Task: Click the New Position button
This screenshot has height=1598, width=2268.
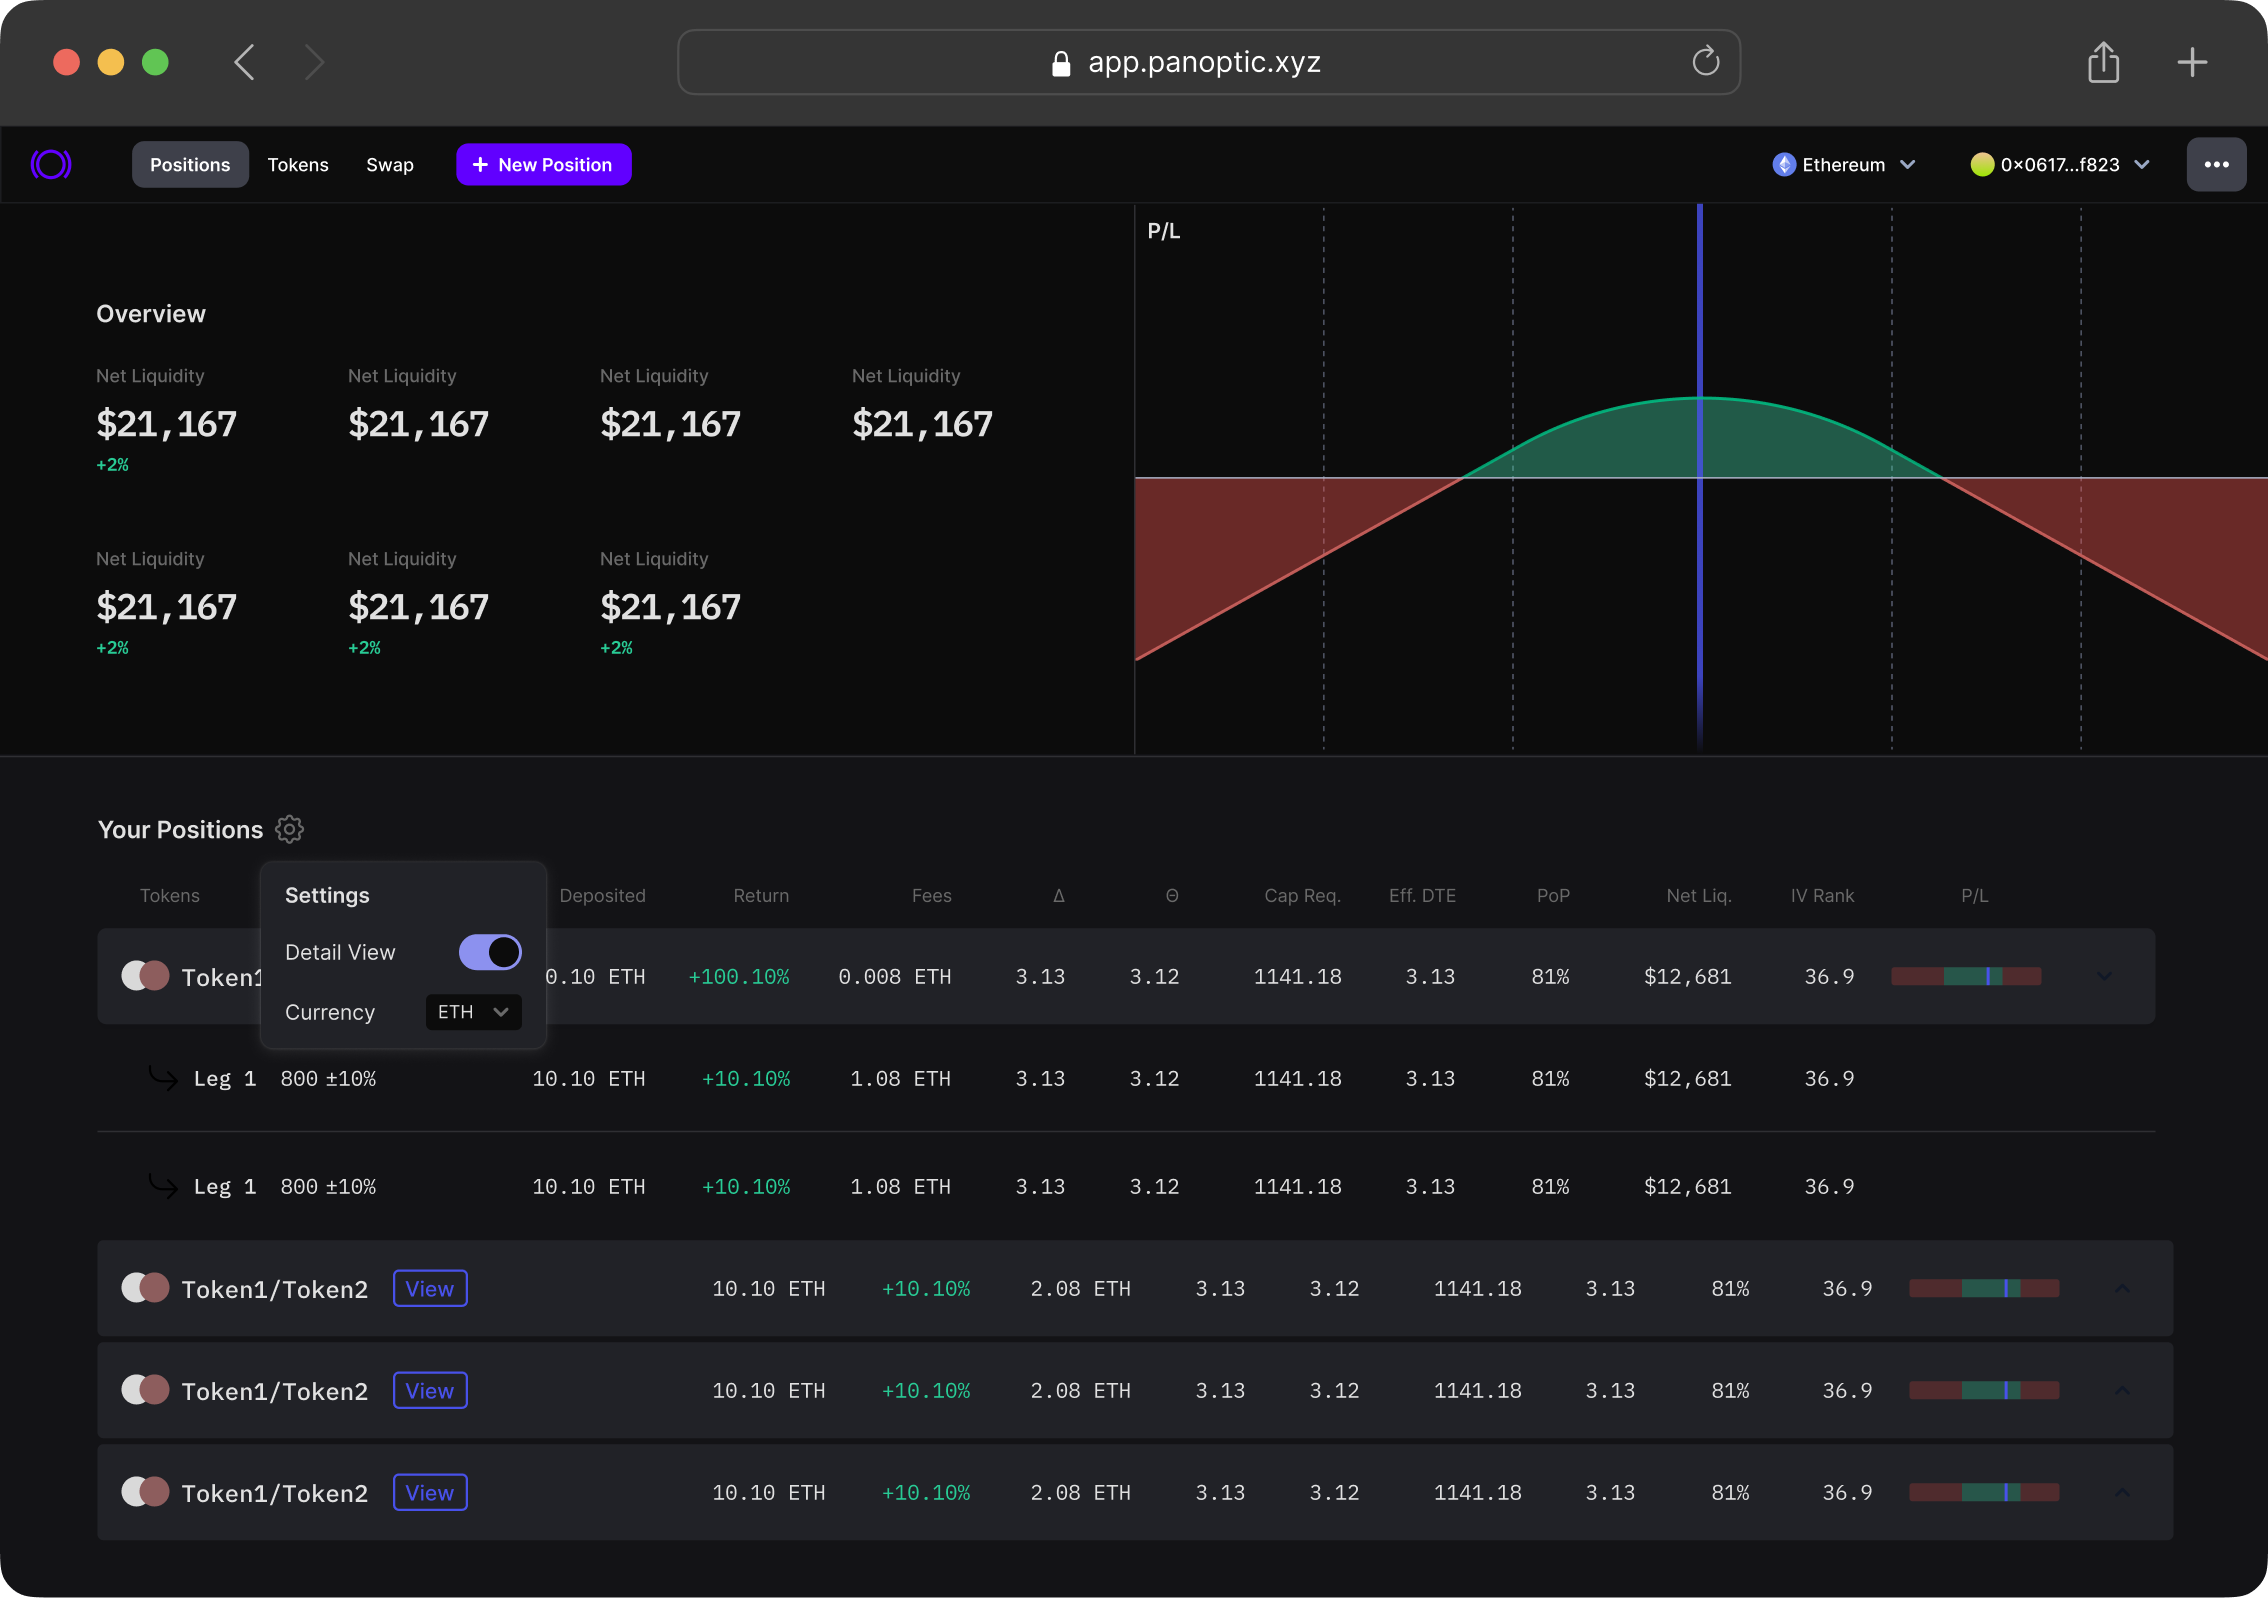Action: pos(543,164)
